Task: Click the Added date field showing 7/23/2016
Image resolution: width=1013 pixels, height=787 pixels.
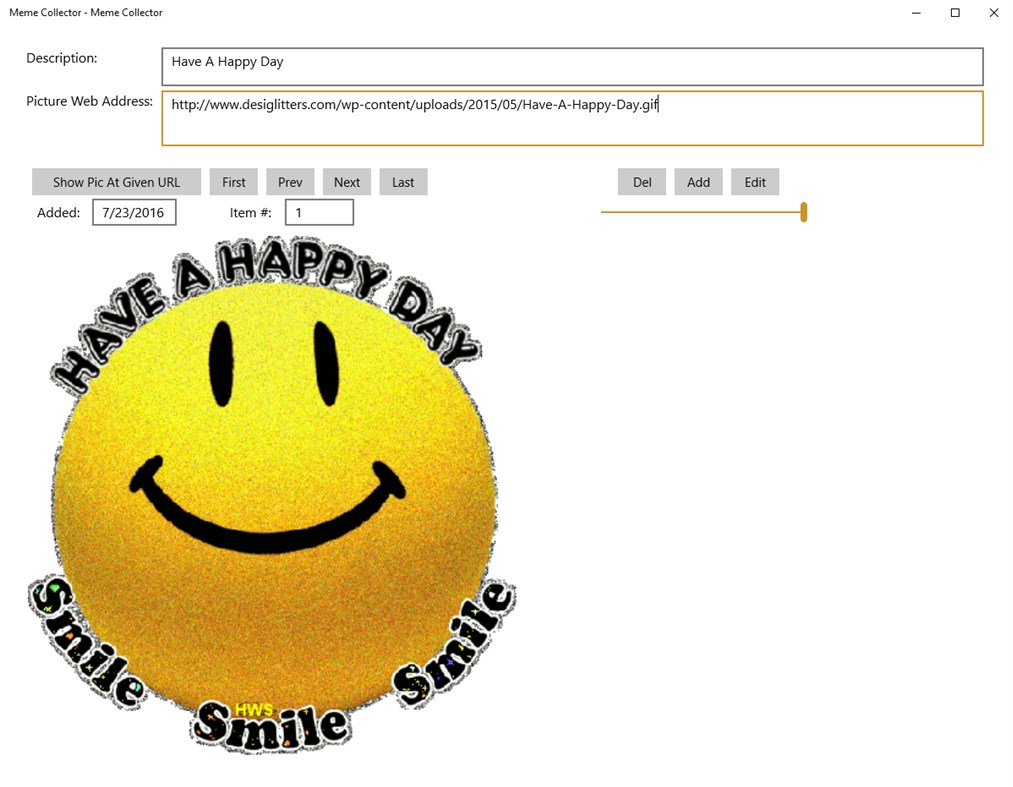Action: tap(134, 212)
